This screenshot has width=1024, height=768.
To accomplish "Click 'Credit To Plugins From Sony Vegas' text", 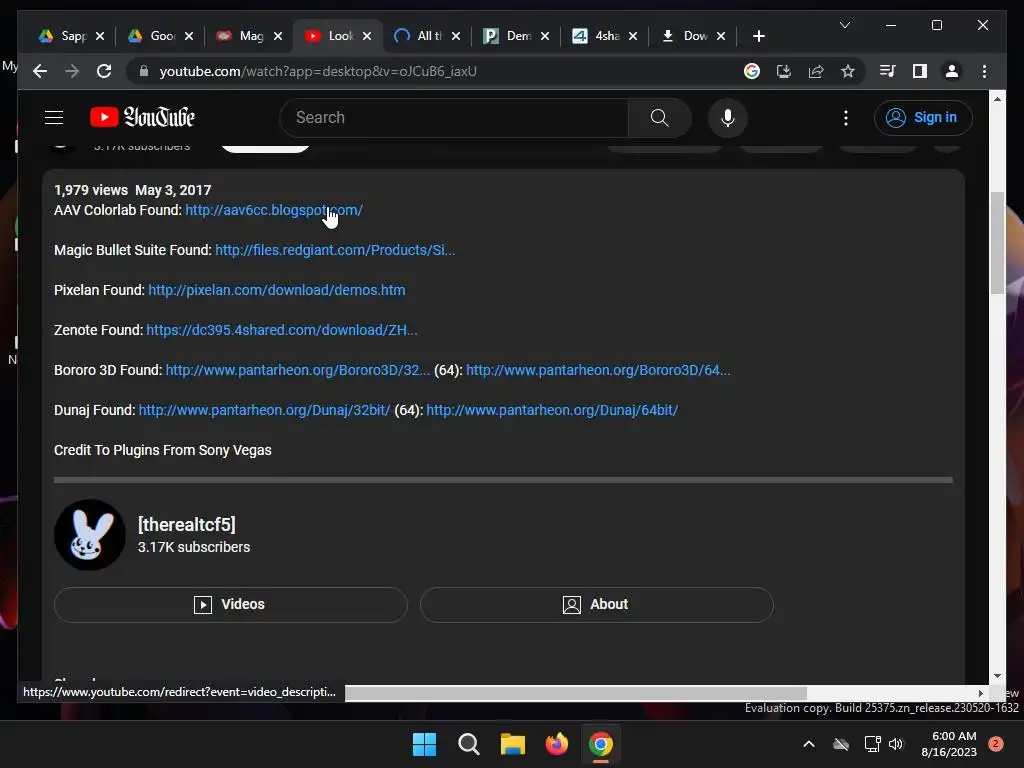I will tap(163, 450).
